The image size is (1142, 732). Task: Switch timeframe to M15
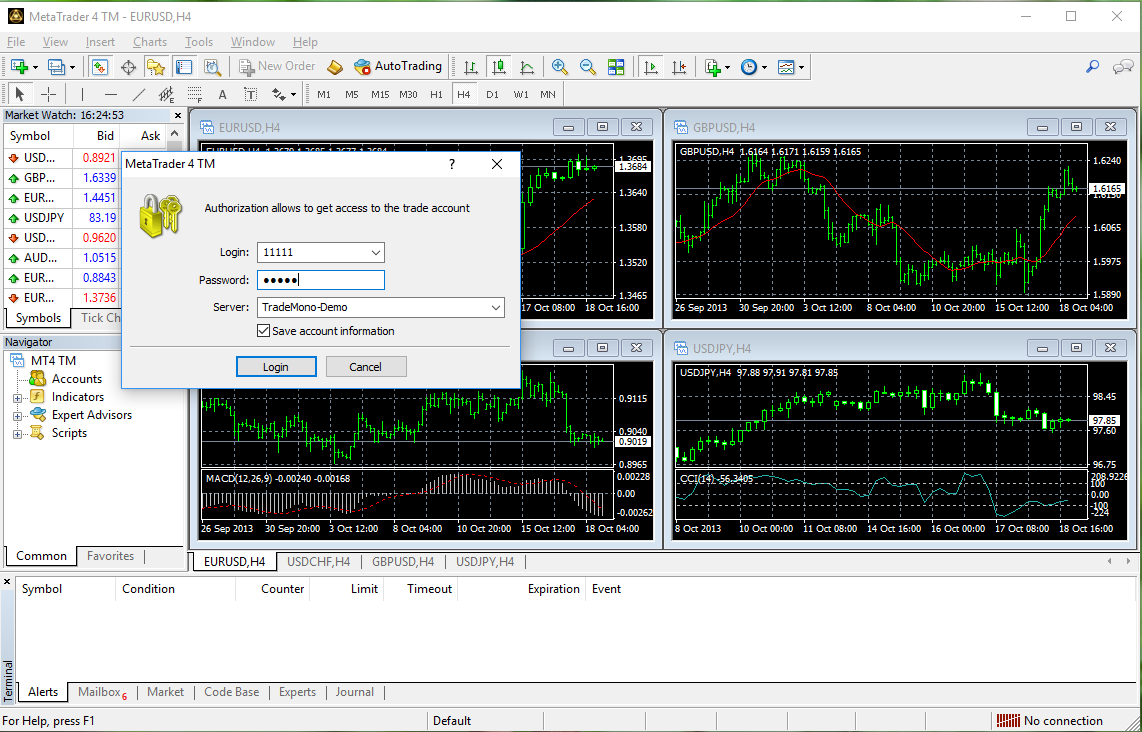pos(379,94)
